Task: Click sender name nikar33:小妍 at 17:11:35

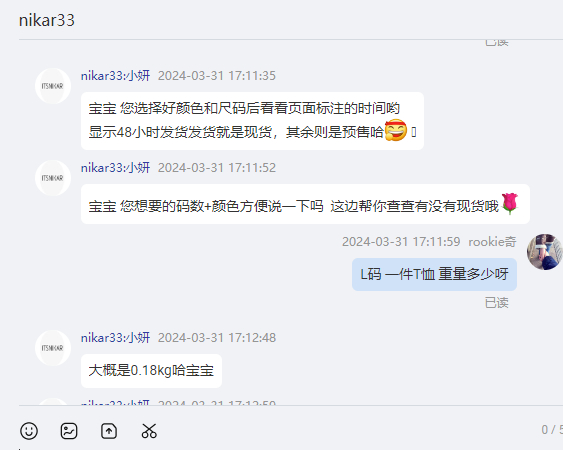Action: coord(115,76)
